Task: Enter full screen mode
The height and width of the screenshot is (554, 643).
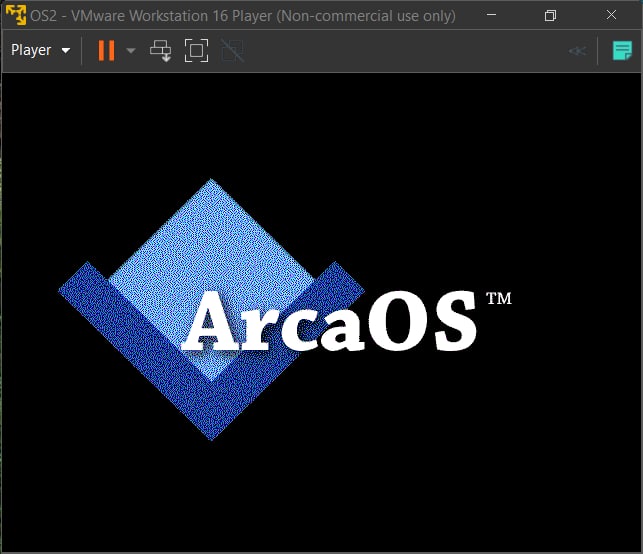Action: tap(196, 50)
